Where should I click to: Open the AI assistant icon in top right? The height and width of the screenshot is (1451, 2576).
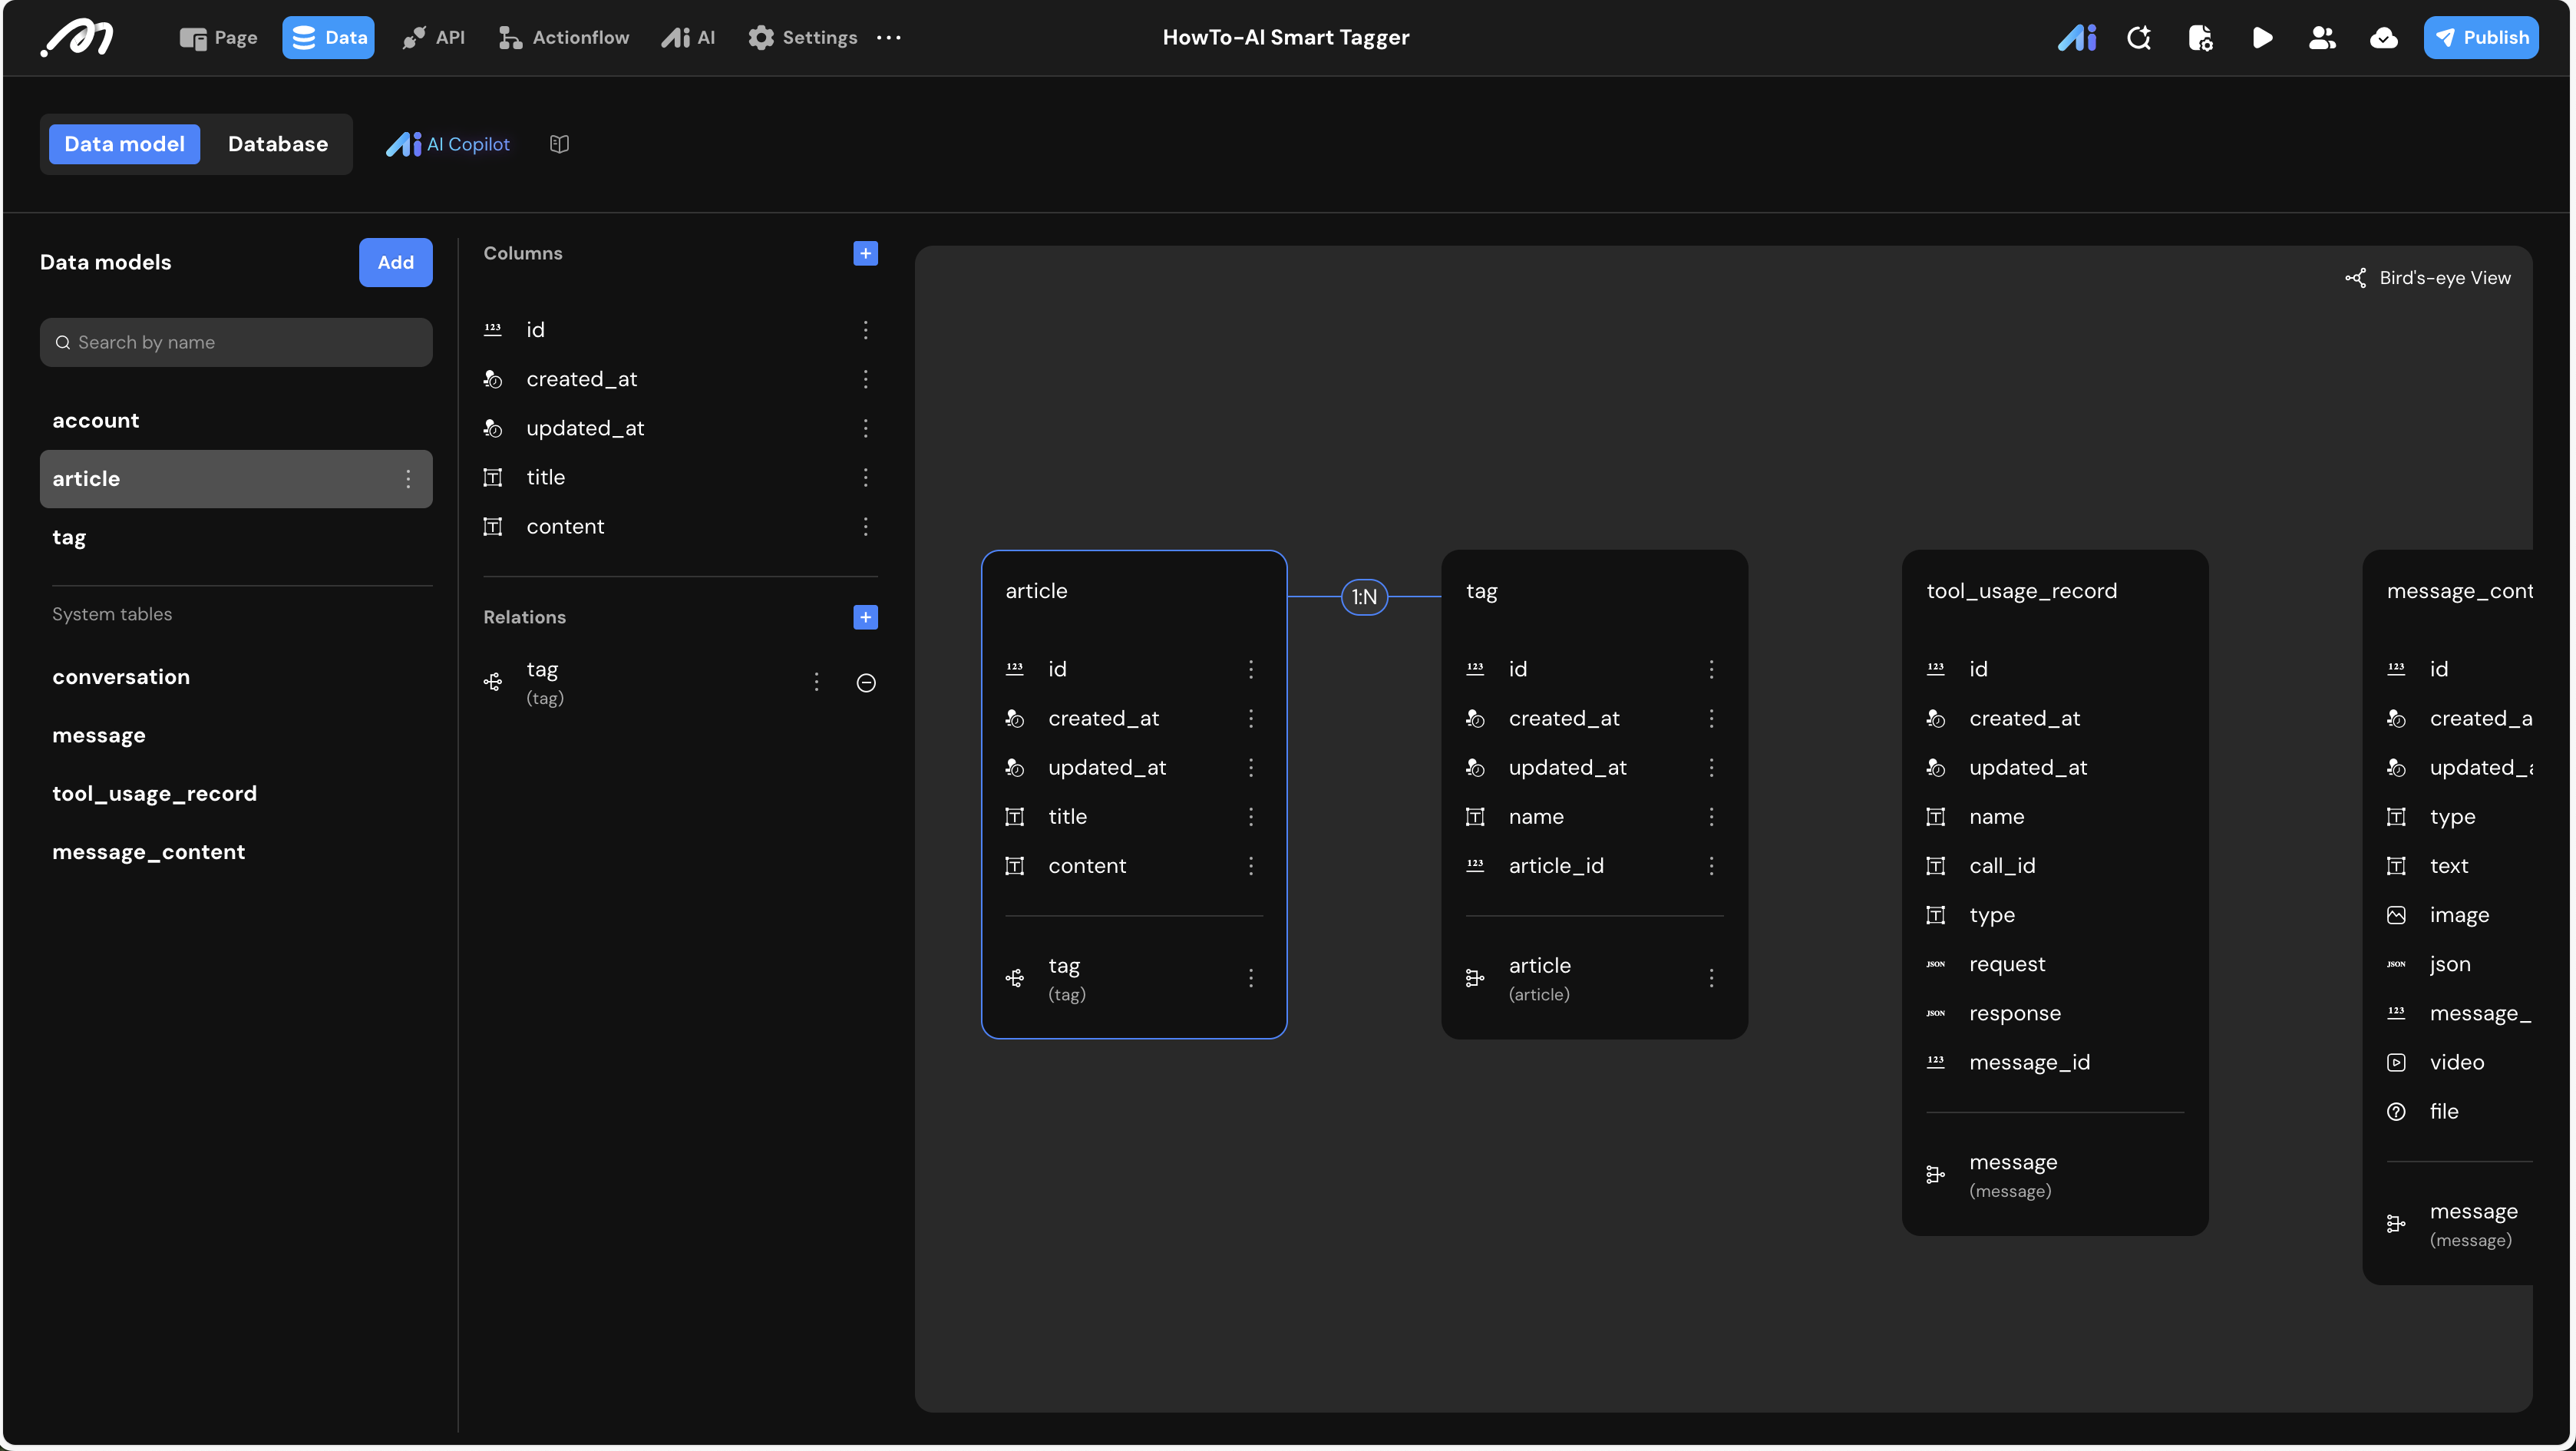point(2077,38)
